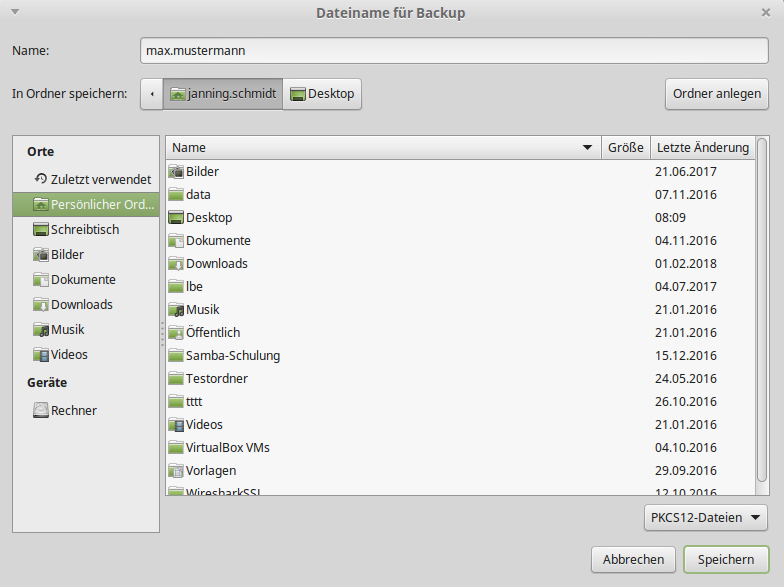Select the Samba-Schulung folder row
Viewport: 784px width, 587px height.
tap(400, 356)
